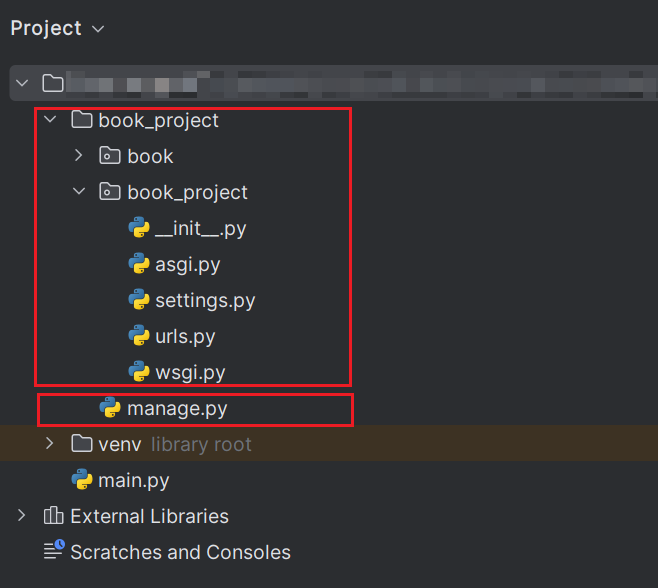Viewport: 658px width, 588px height.
Task: Click the Python icon beside wsgi.py
Action: (139, 371)
